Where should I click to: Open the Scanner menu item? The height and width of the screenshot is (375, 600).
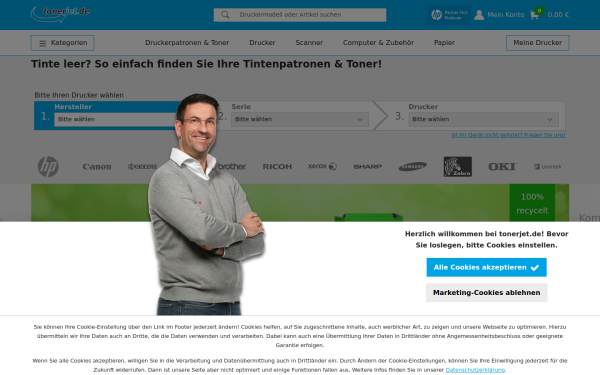pos(309,42)
